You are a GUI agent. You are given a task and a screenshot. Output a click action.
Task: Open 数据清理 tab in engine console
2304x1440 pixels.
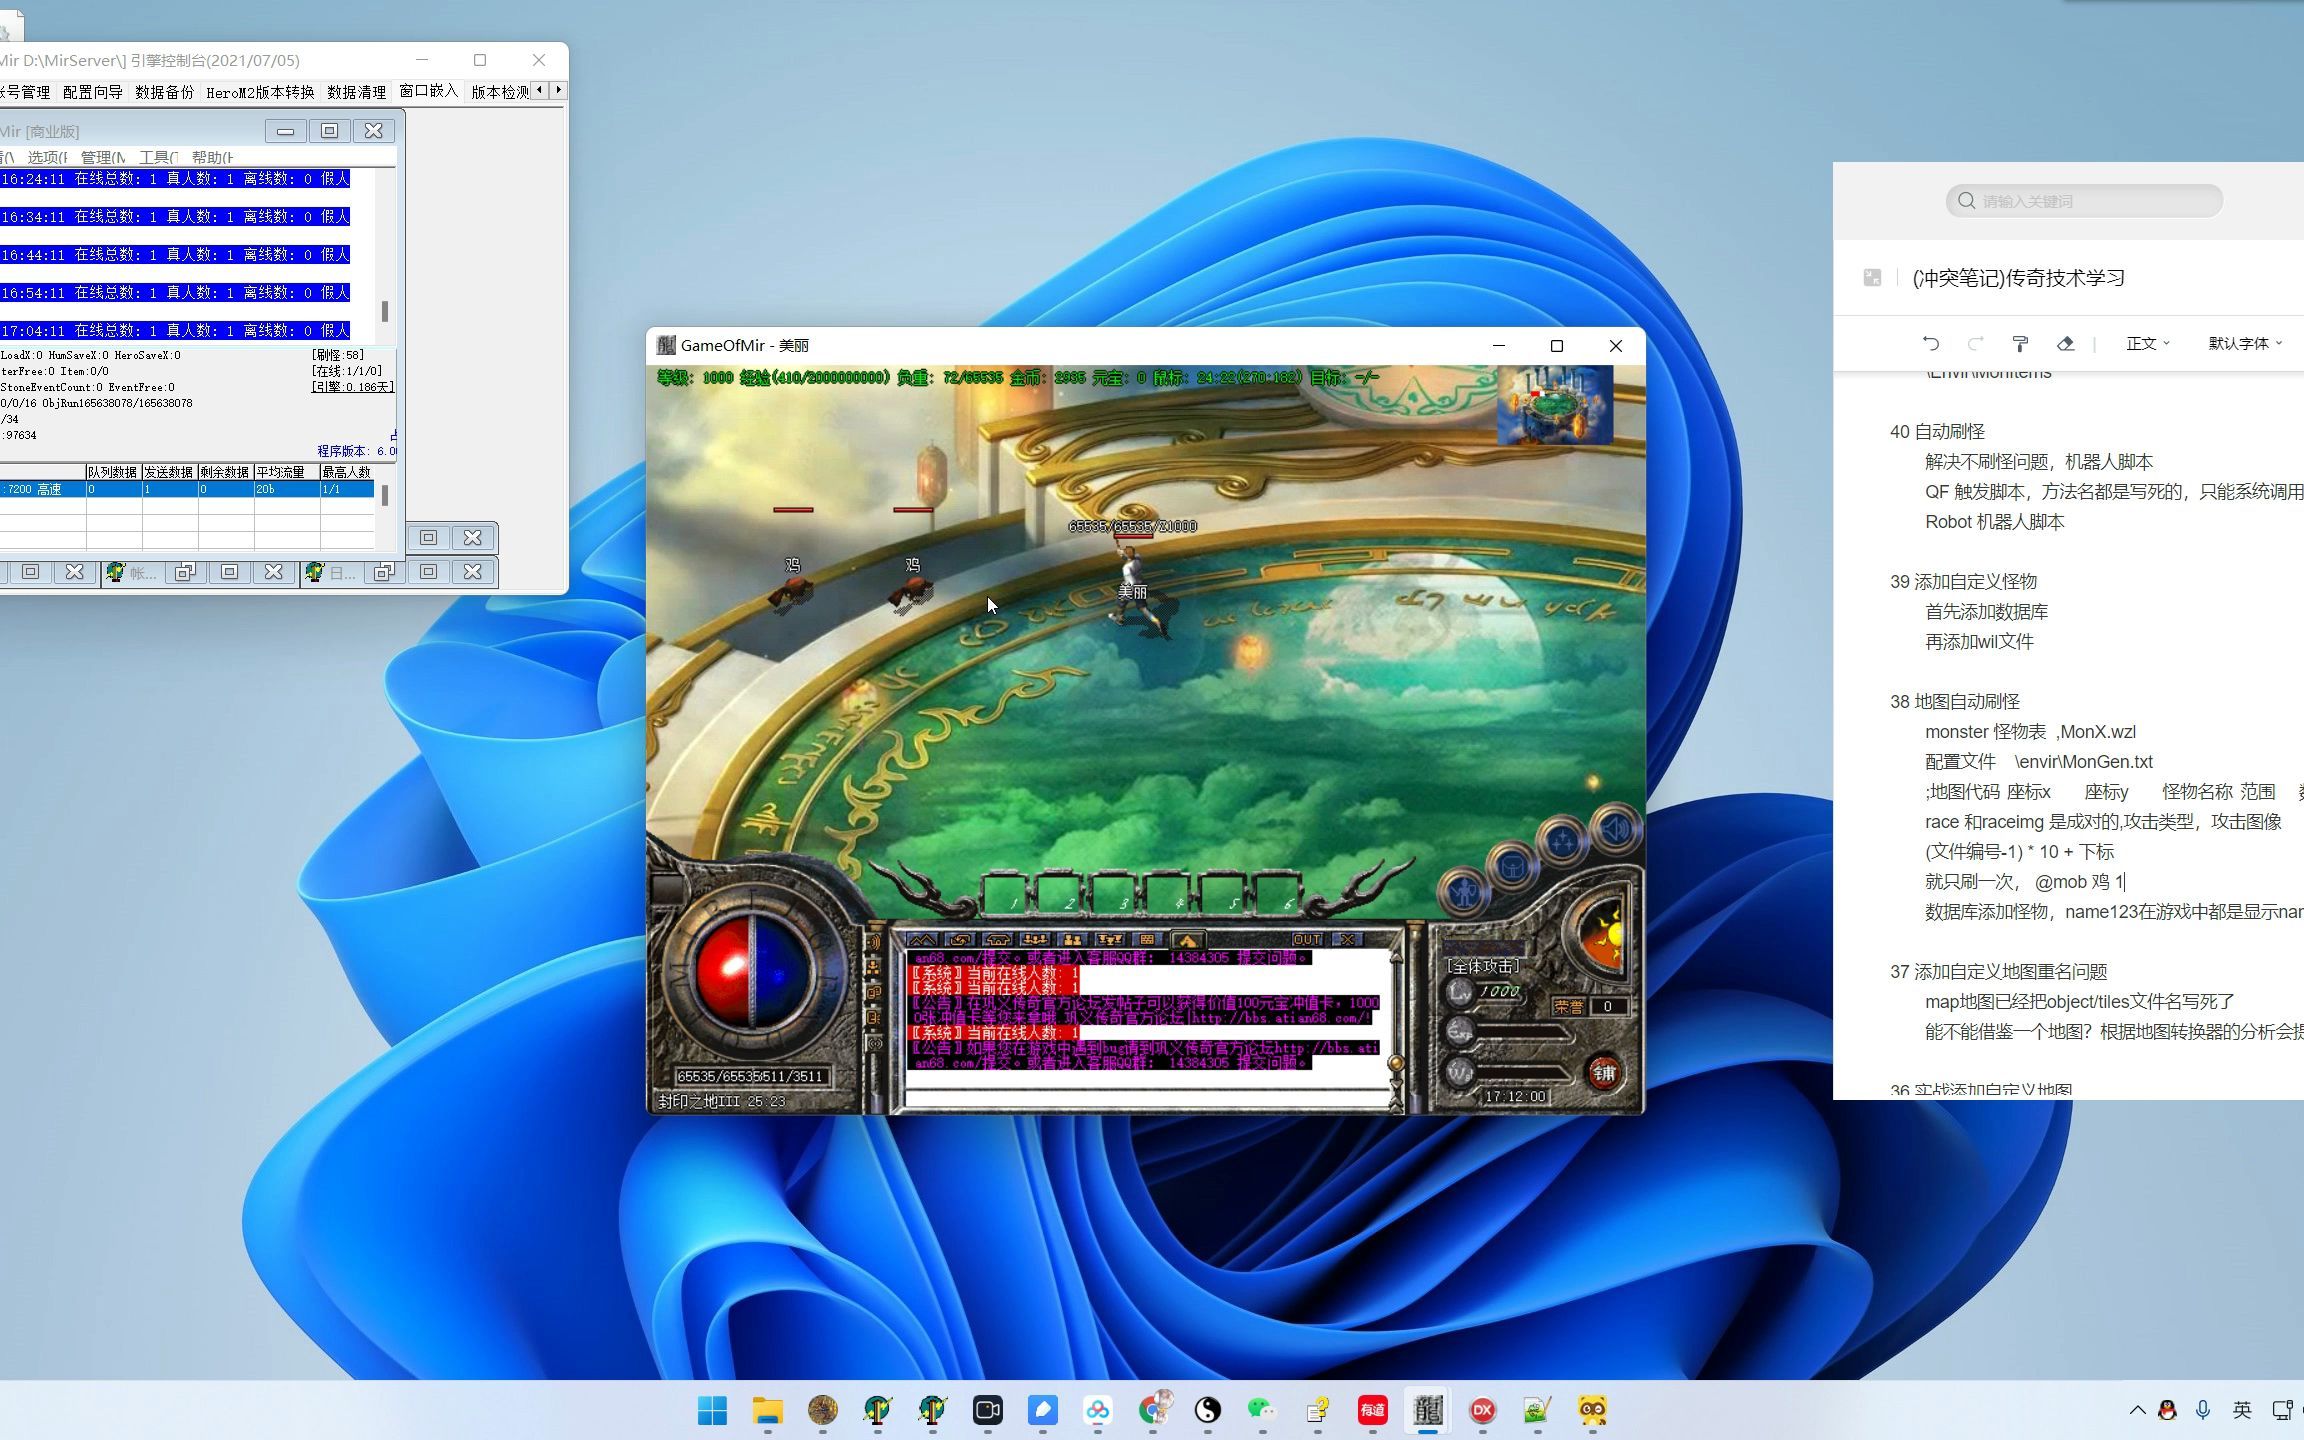click(356, 92)
